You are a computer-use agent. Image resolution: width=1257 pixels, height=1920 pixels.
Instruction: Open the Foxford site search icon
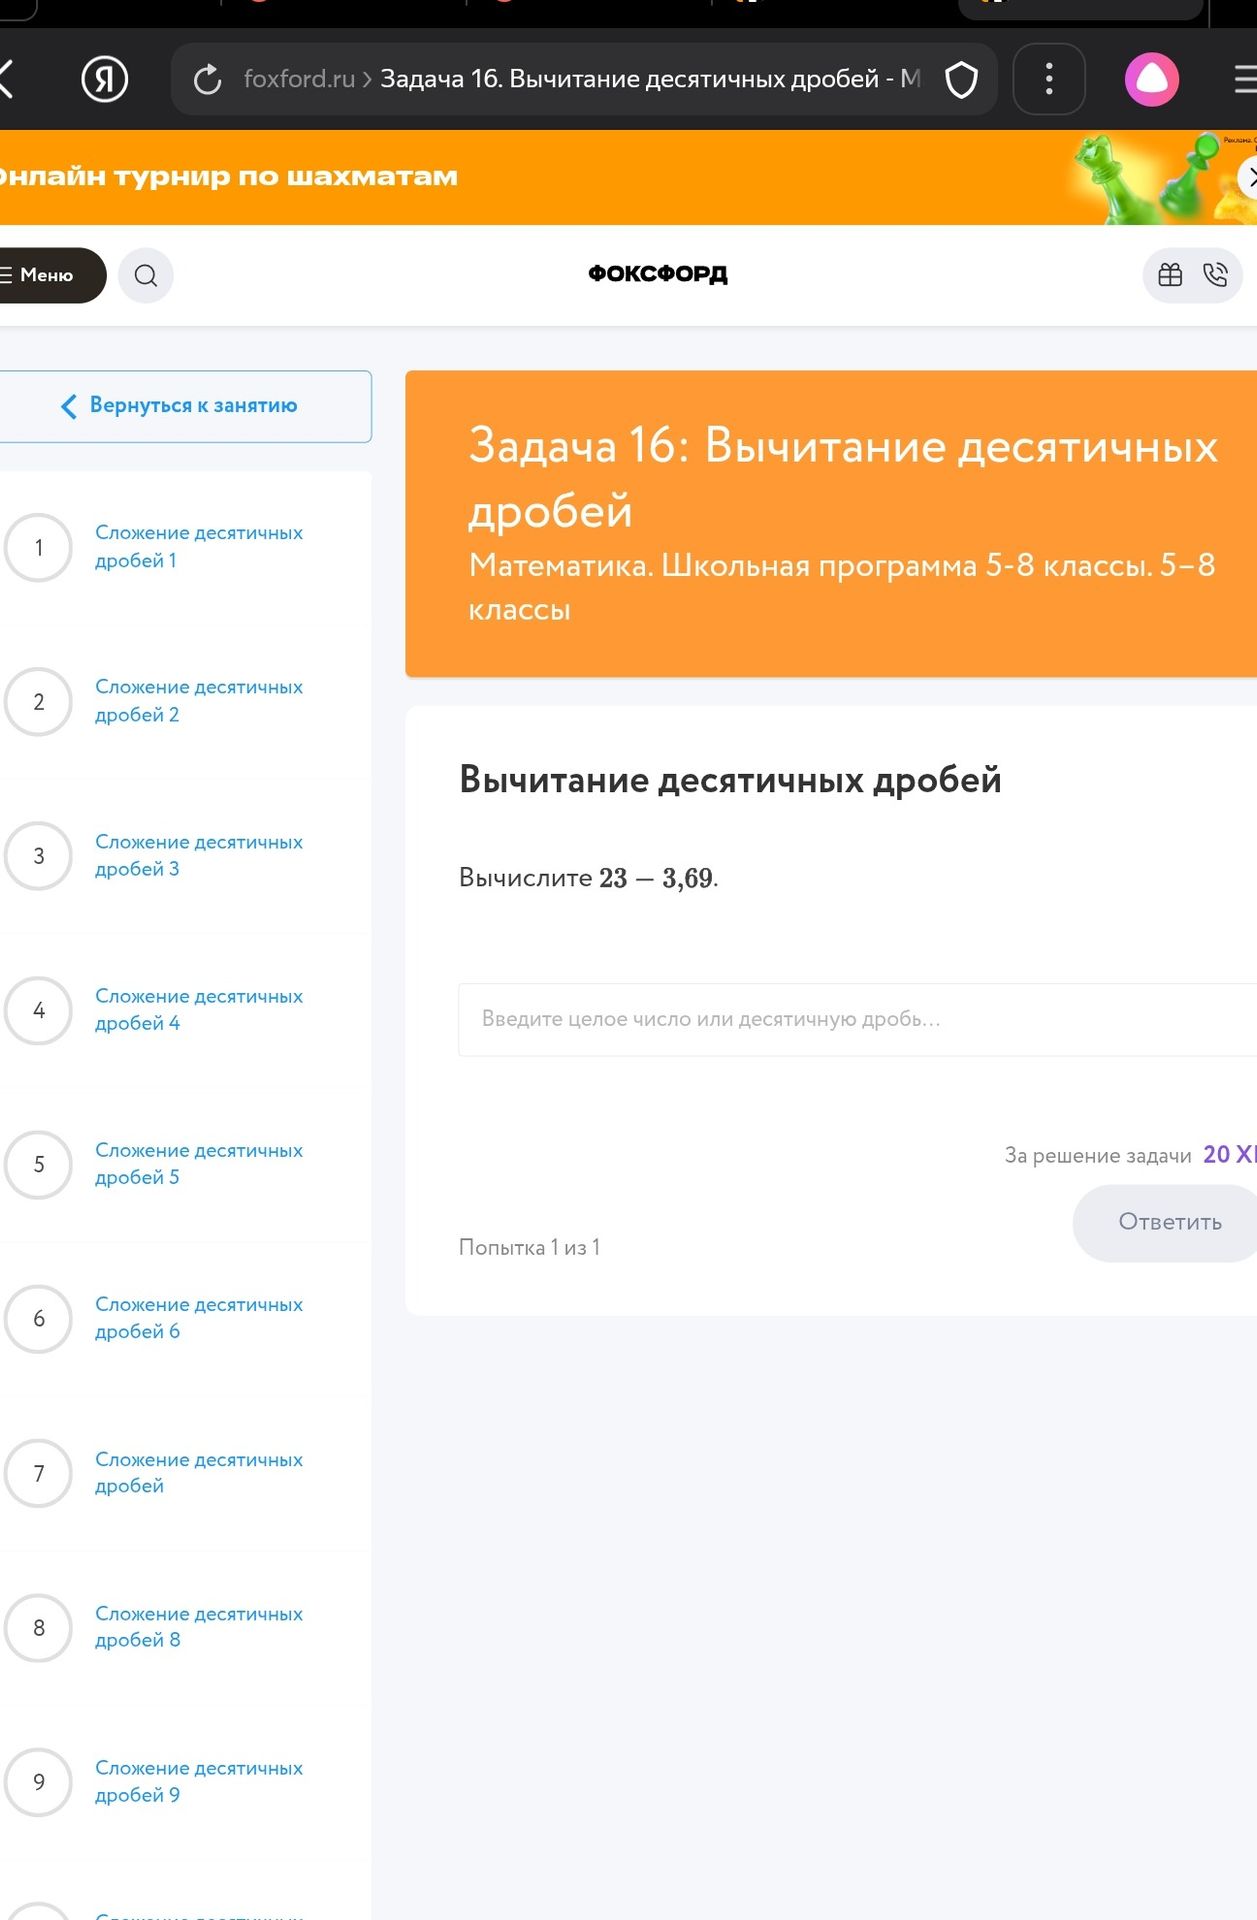[146, 275]
